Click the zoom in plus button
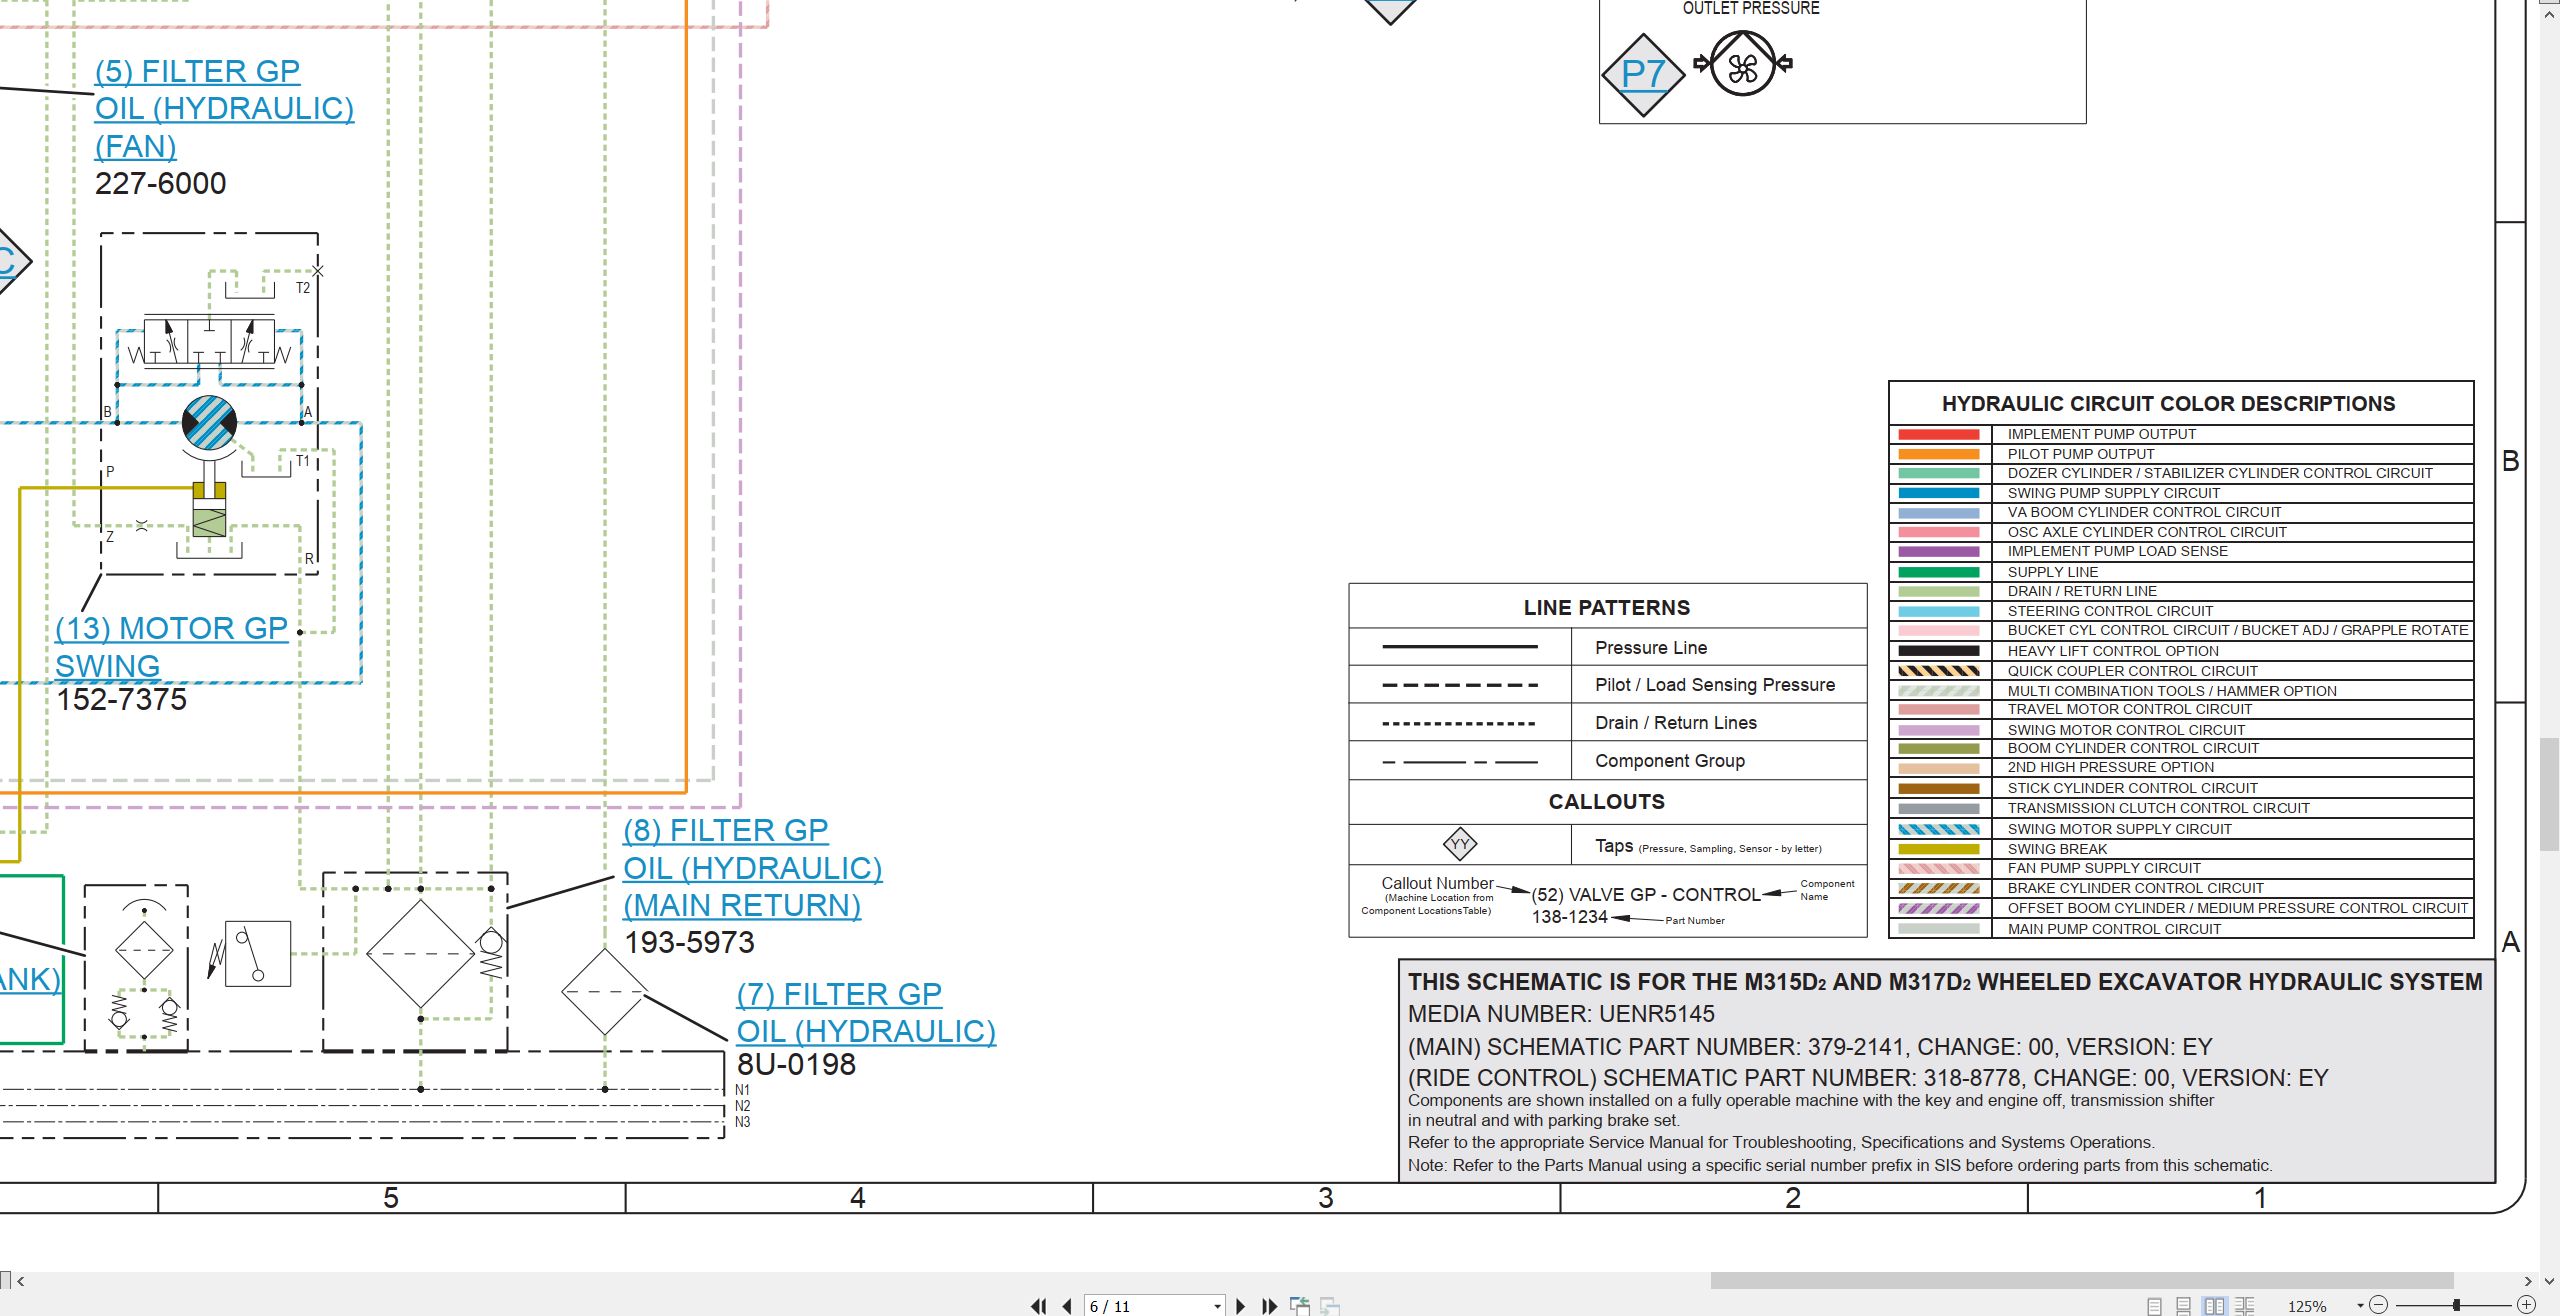 point(2526,1305)
